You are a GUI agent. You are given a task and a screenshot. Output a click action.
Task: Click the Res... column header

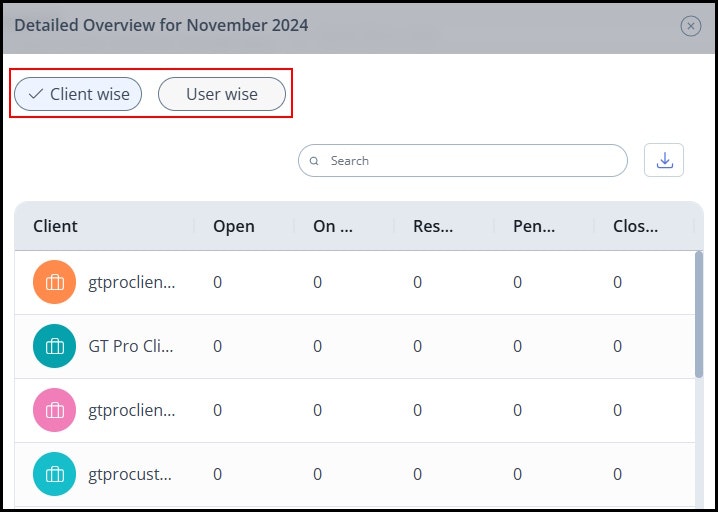pos(433,226)
